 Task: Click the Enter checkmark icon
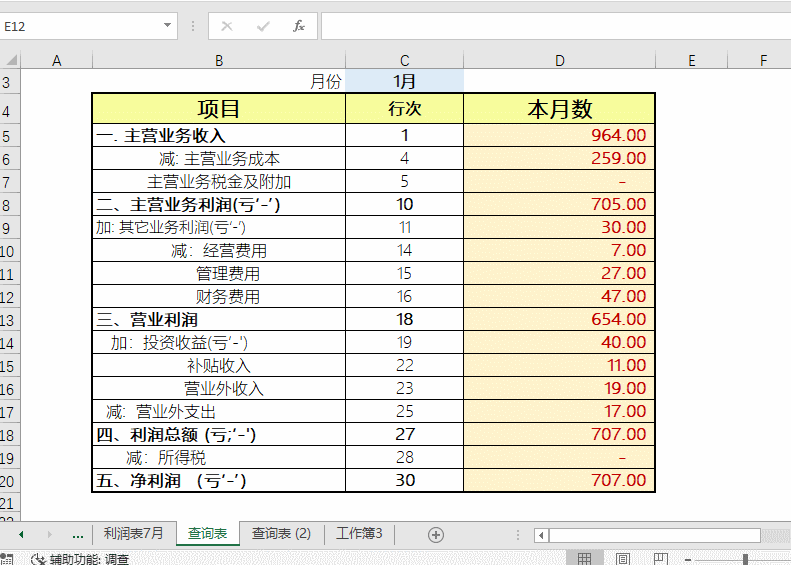[263, 26]
